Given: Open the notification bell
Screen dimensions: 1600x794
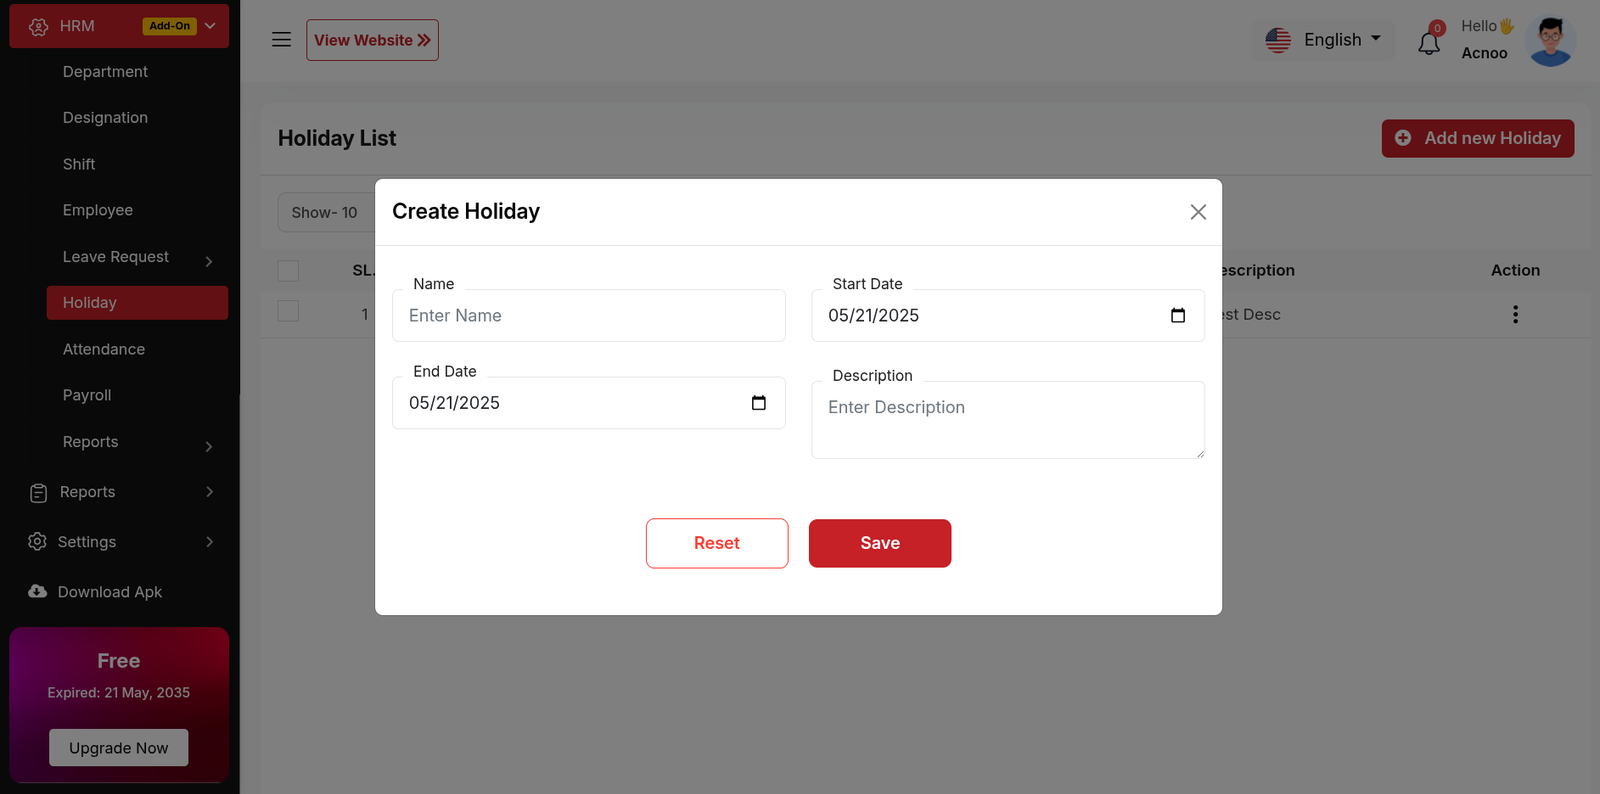Looking at the screenshot, I should click(x=1429, y=43).
